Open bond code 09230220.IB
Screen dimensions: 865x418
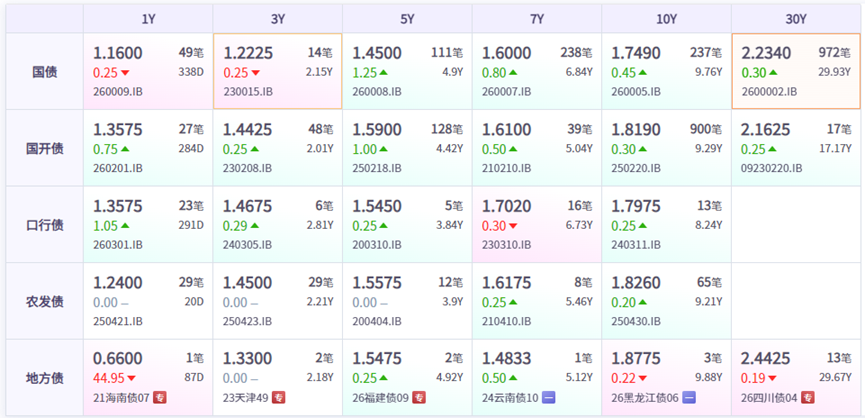pyautogui.click(x=771, y=168)
